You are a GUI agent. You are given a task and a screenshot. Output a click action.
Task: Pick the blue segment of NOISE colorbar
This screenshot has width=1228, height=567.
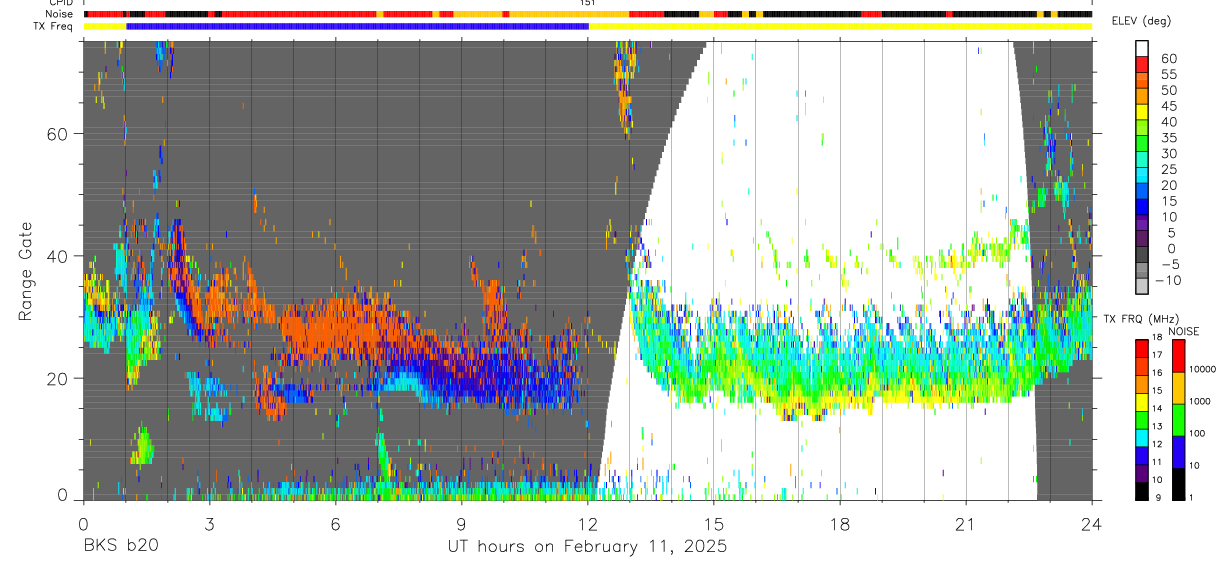(1178, 451)
